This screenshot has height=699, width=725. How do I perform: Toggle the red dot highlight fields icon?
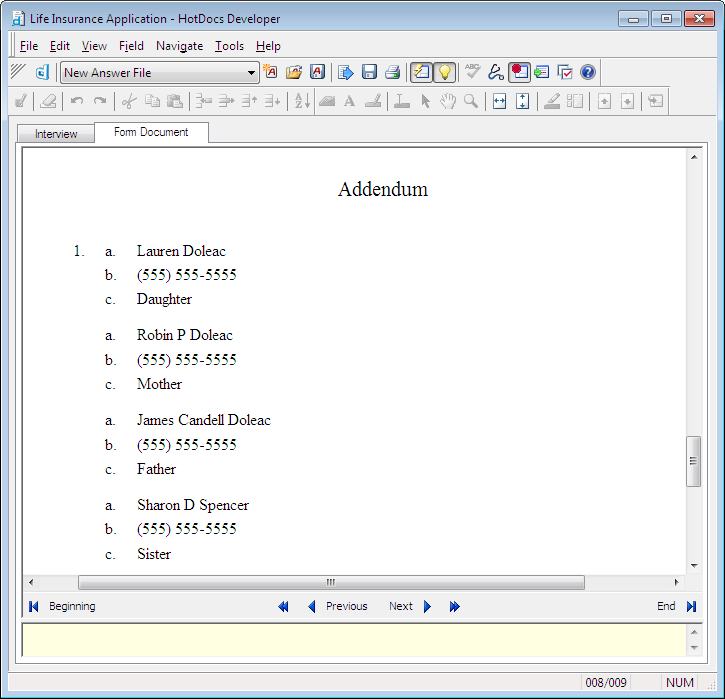(x=519, y=72)
